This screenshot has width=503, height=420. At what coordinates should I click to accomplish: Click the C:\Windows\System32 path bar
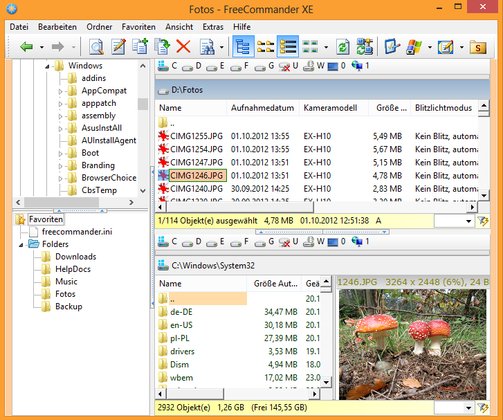pyautogui.click(x=322, y=266)
